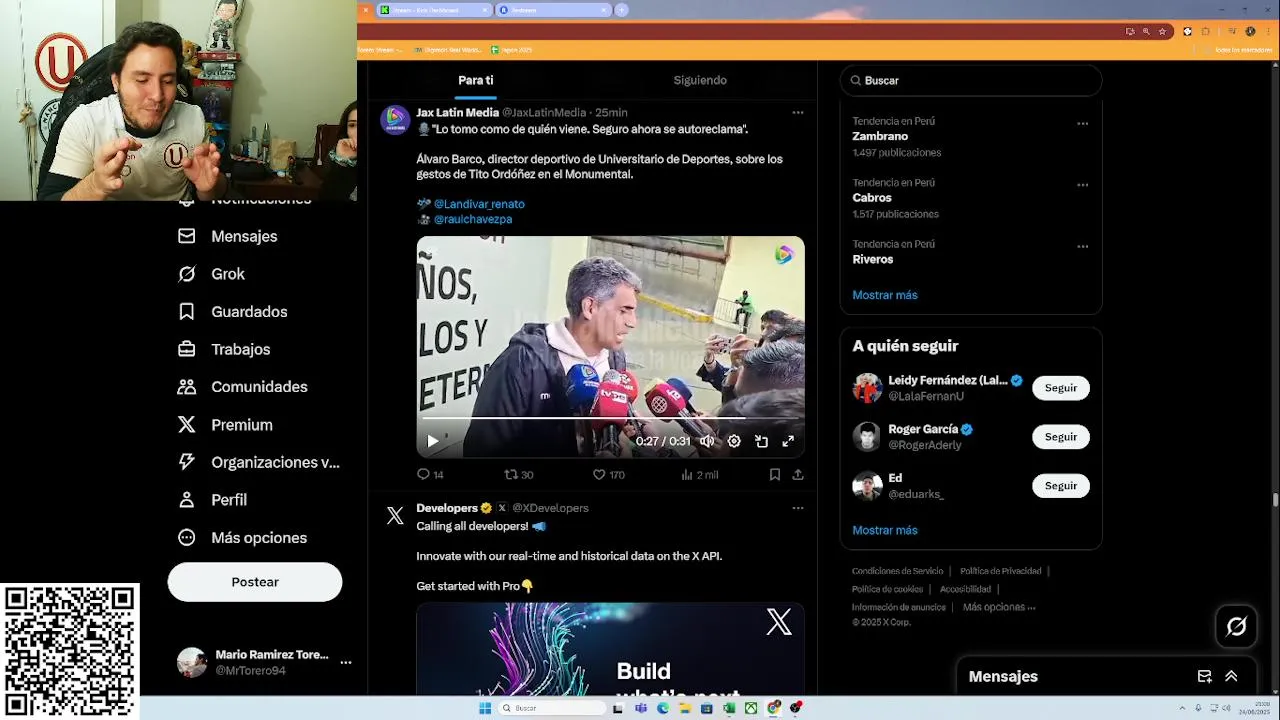Open Jax Latin Media profile avatar
This screenshot has height=720, width=1280.
click(395, 120)
